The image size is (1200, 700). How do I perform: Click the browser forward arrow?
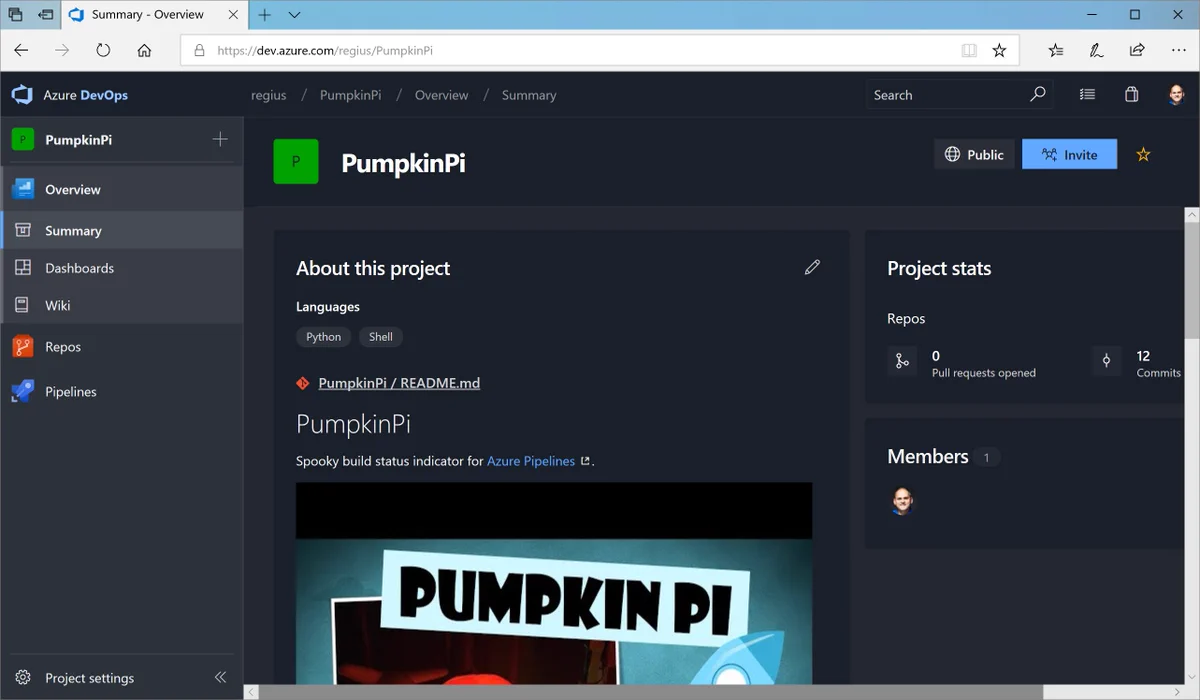62,50
